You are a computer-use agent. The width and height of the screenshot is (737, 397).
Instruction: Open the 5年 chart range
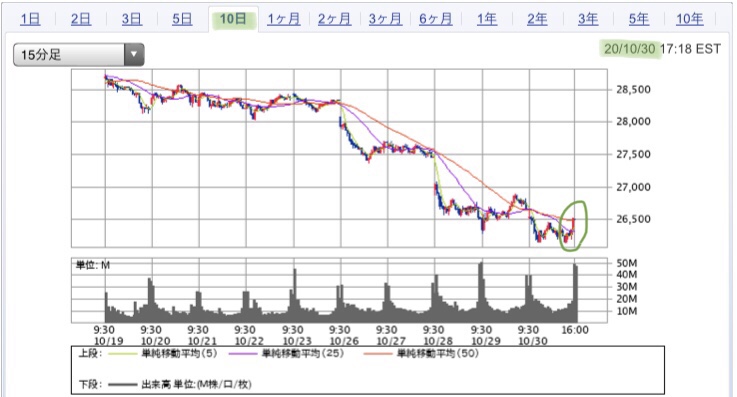tap(639, 19)
